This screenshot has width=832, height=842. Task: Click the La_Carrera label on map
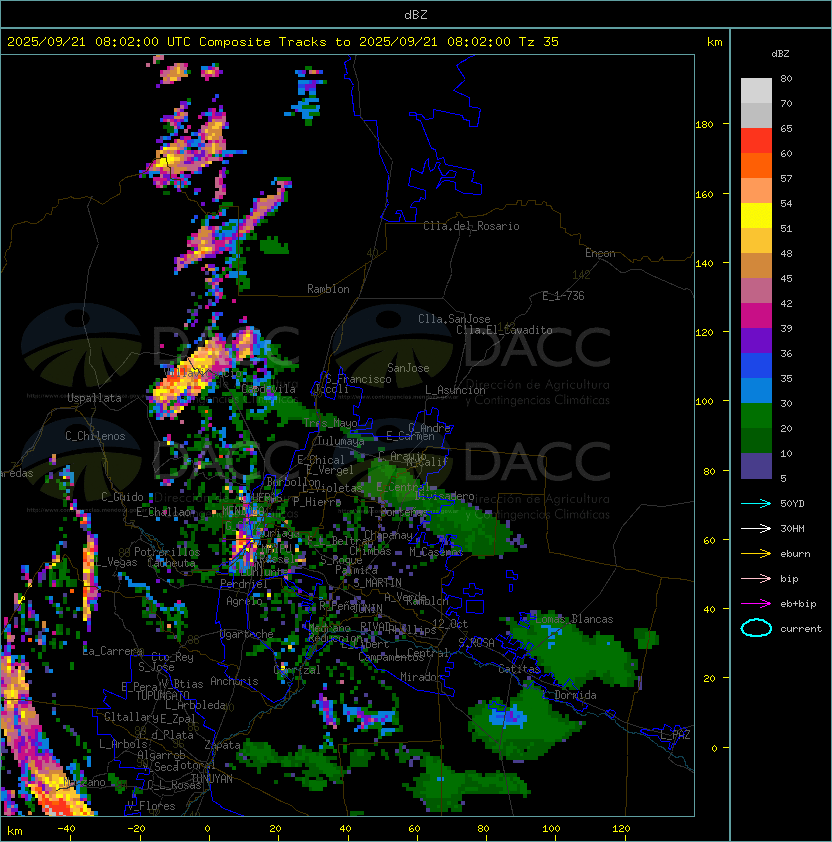click(x=112, y=651)
